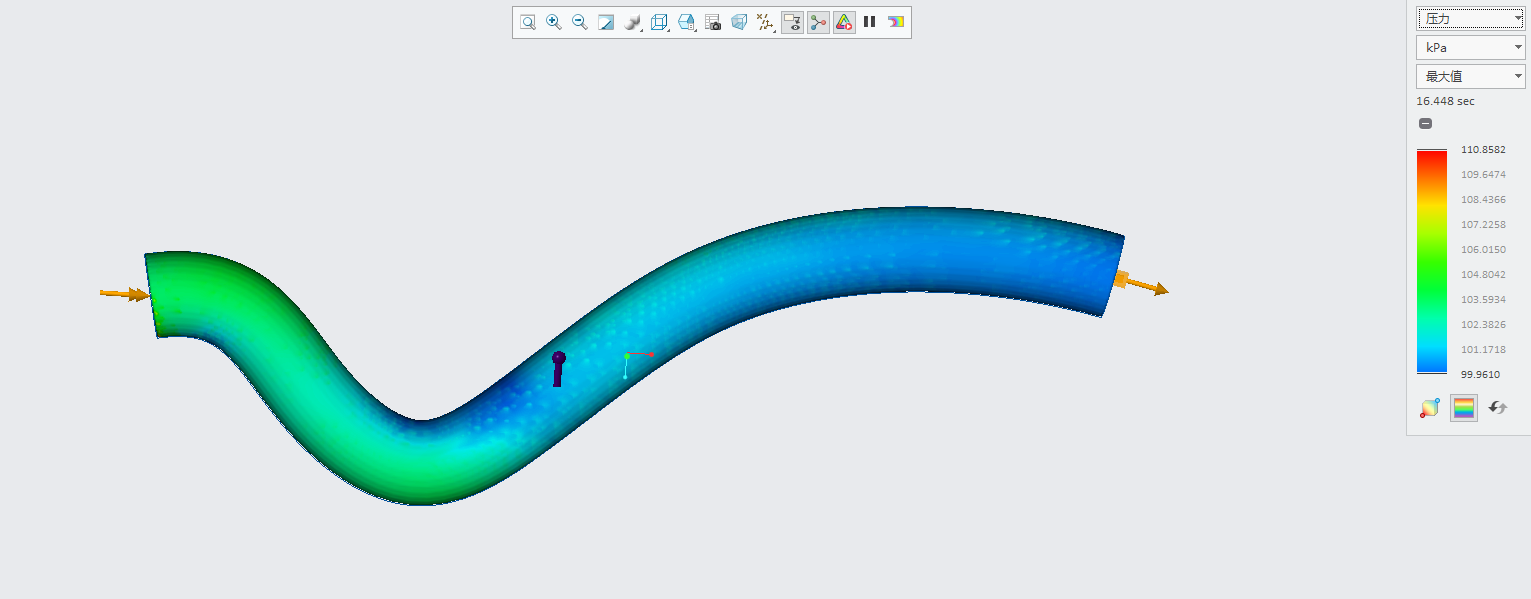Collapse the legend with the minus button

(1425, 124)
